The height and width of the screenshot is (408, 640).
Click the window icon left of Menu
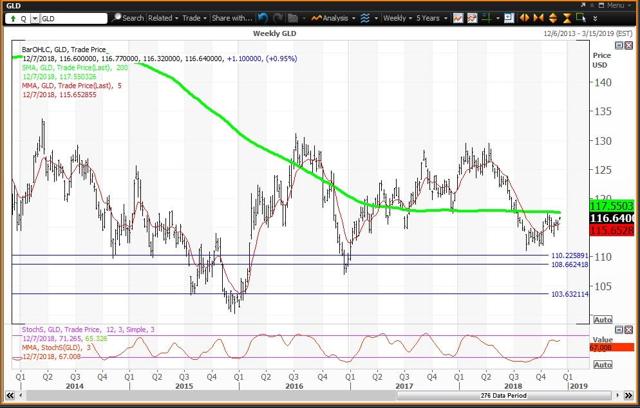[601, 5]
